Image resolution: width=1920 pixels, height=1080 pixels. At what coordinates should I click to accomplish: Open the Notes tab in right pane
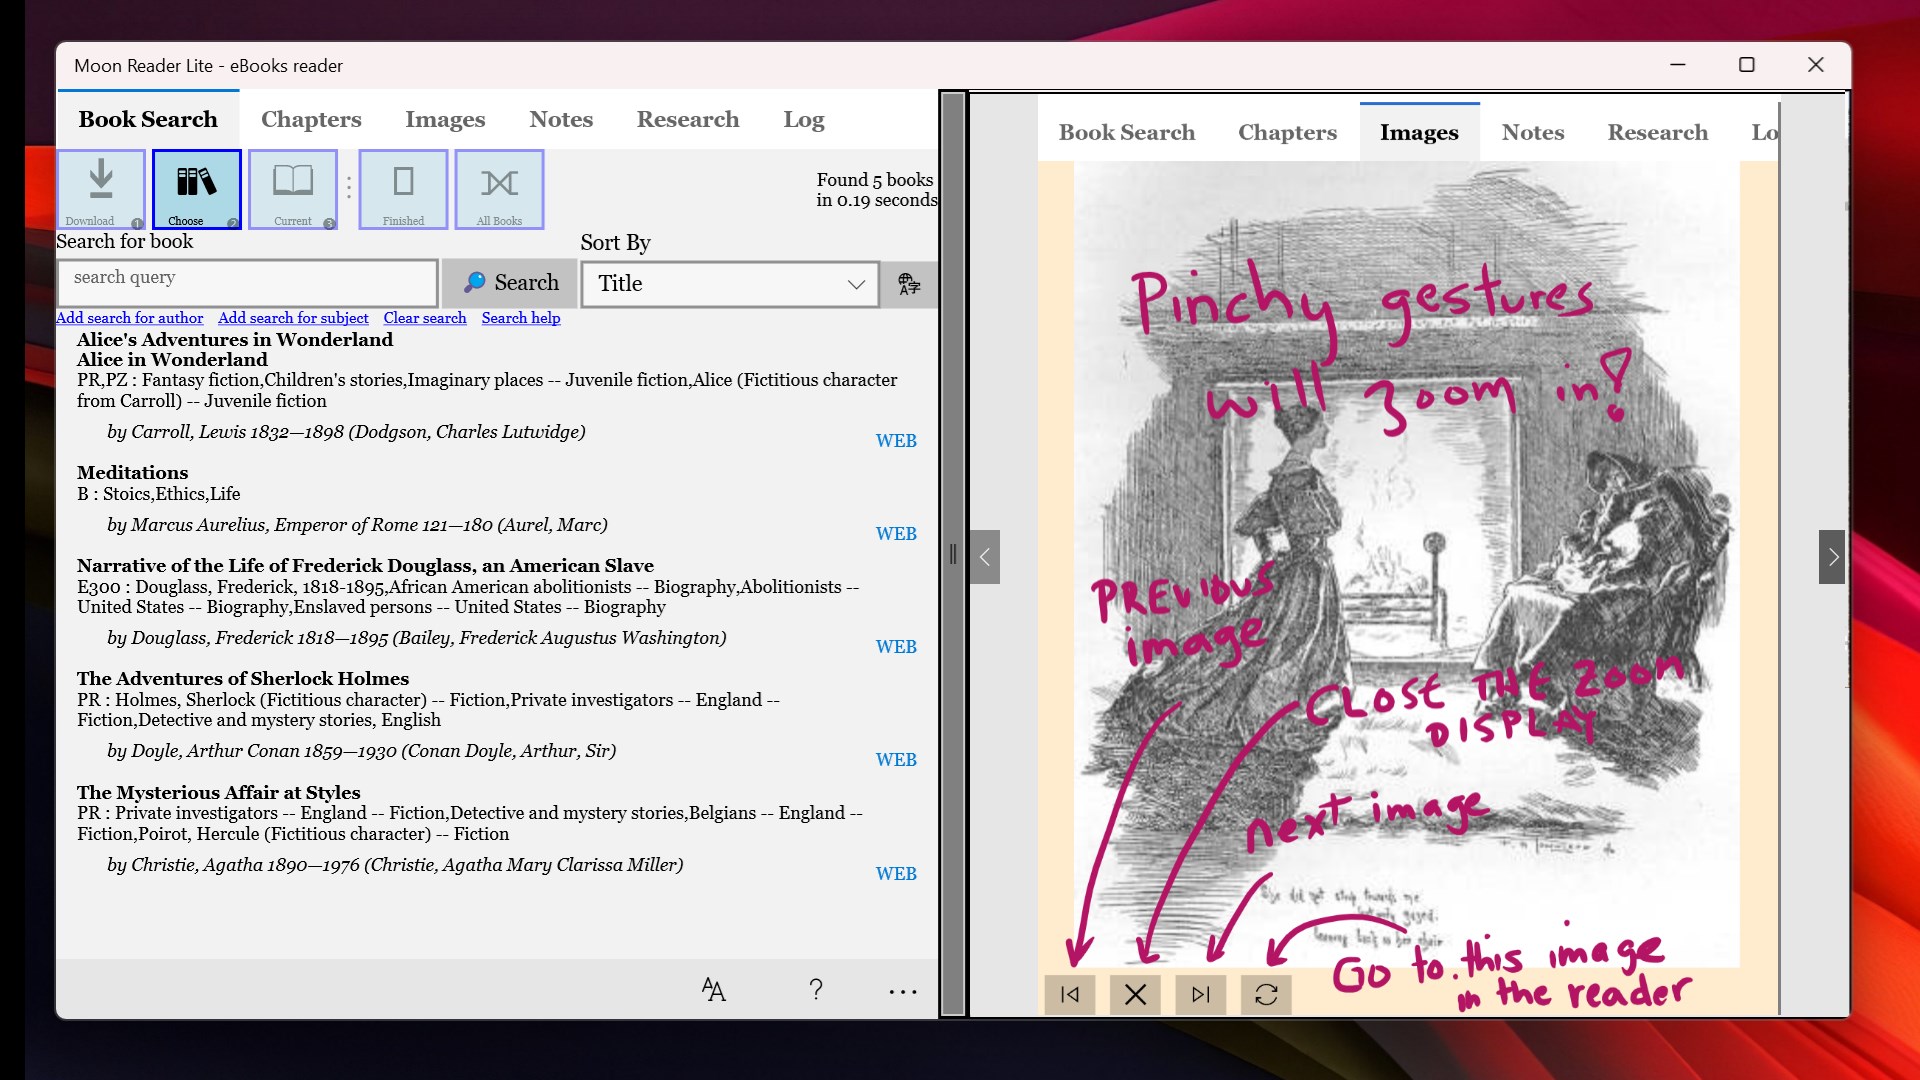(1532, 132)
